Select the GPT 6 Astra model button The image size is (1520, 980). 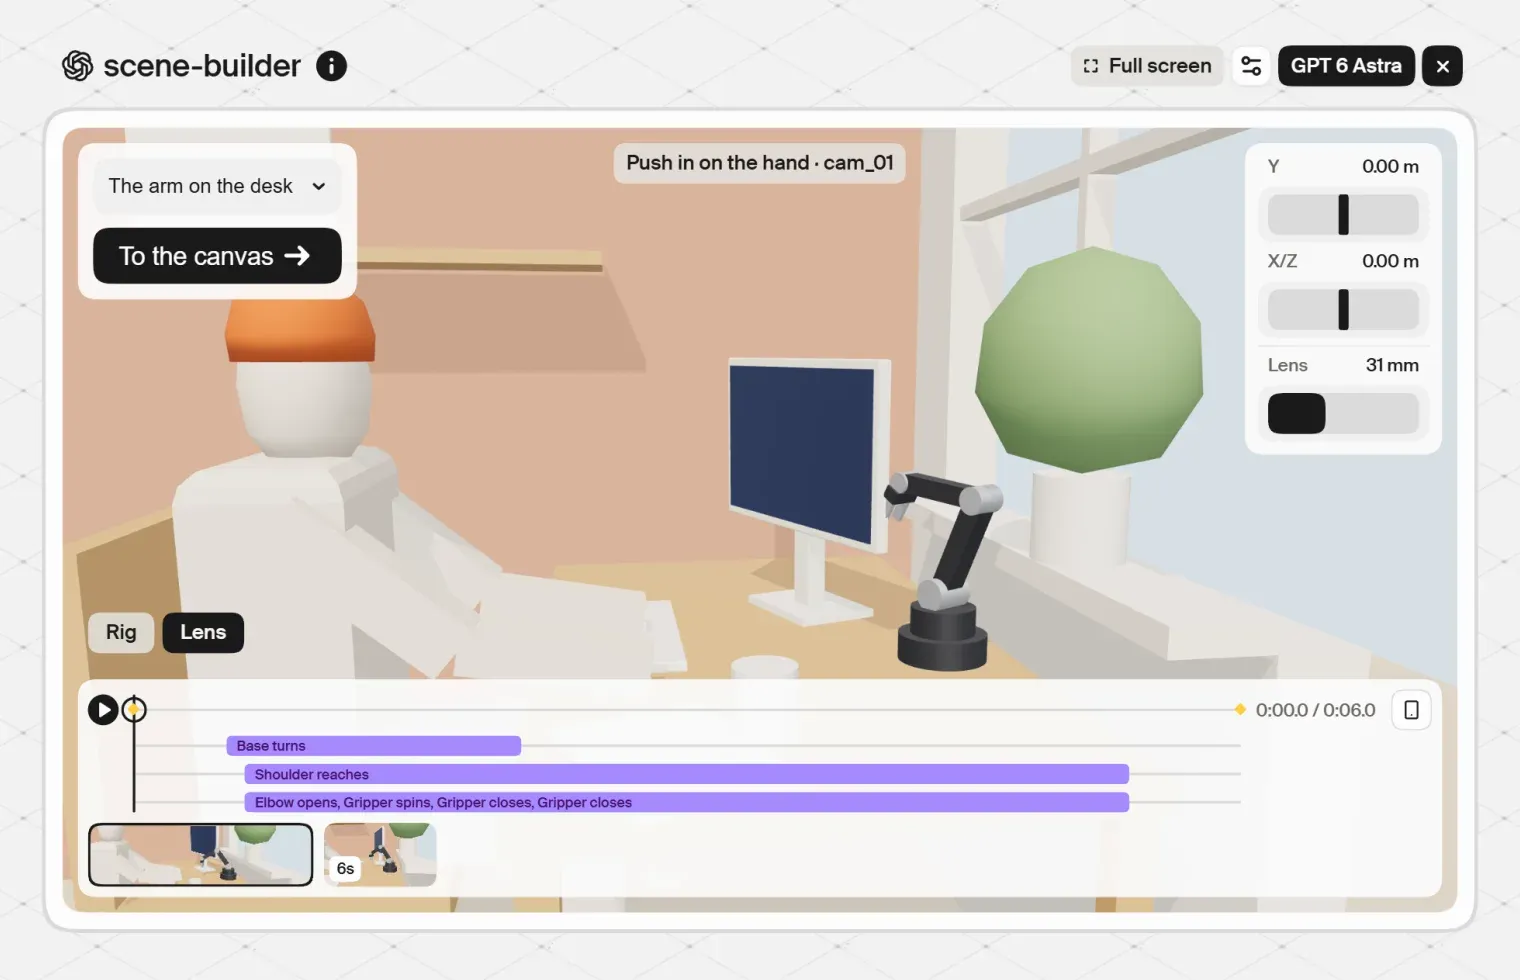point(1346,66)
